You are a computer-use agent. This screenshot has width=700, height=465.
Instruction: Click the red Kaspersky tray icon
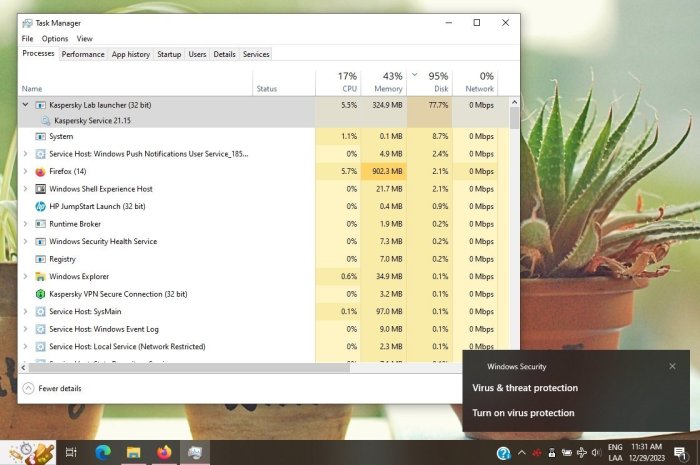pyautogui.click(x=537, y=453)
